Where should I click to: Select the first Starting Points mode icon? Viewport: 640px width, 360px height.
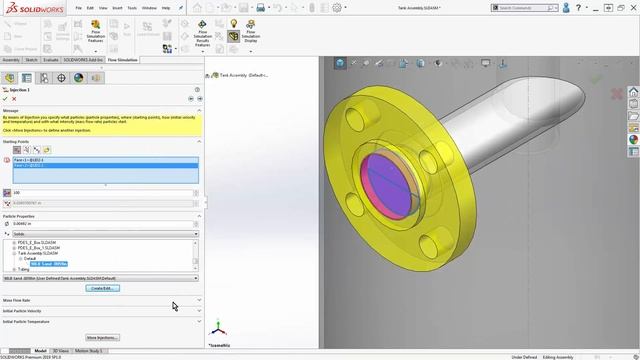point(17,150)
